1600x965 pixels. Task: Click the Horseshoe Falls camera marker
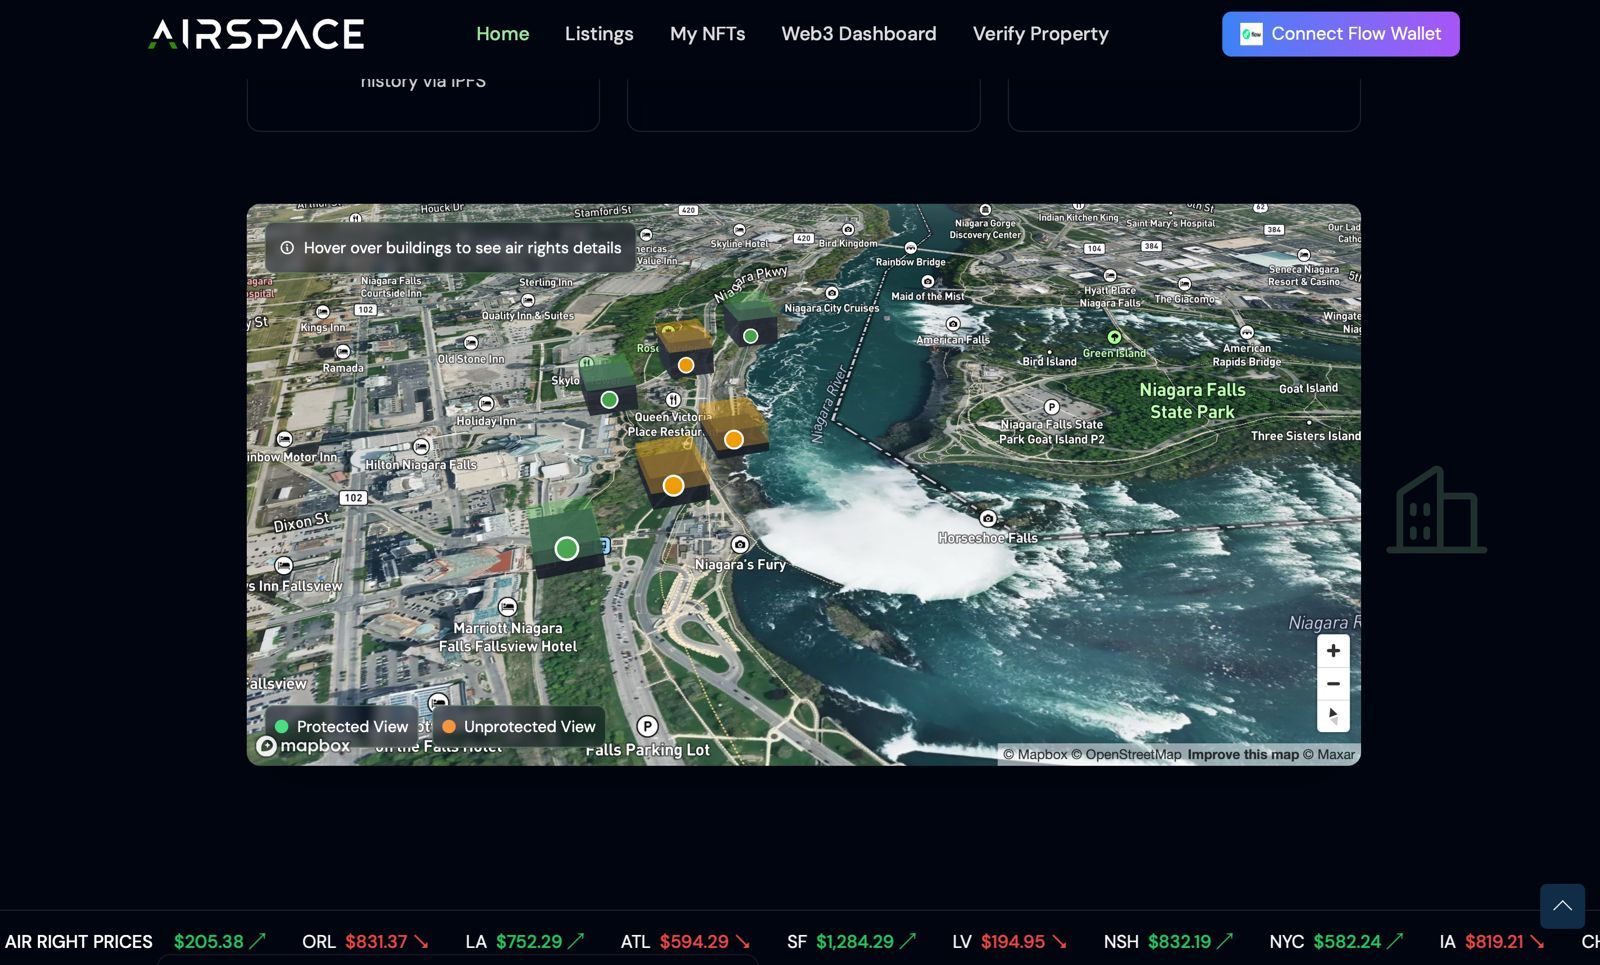(988, 518)
